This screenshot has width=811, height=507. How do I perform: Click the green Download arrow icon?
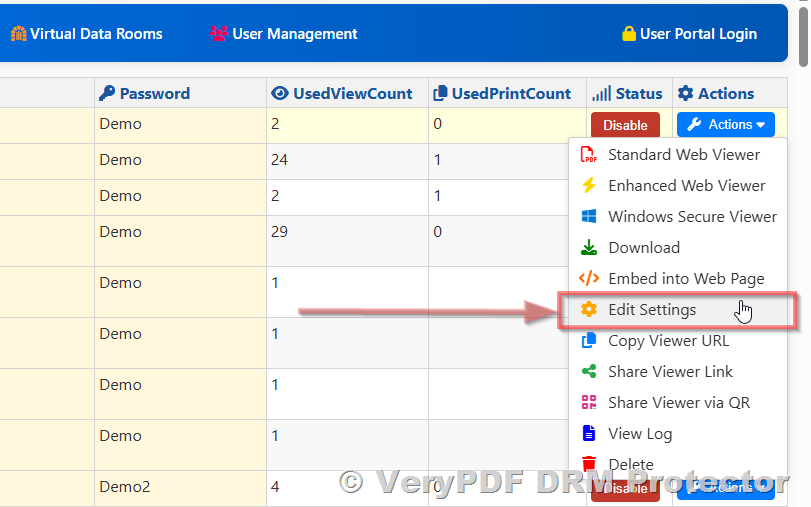pos(589,248)
